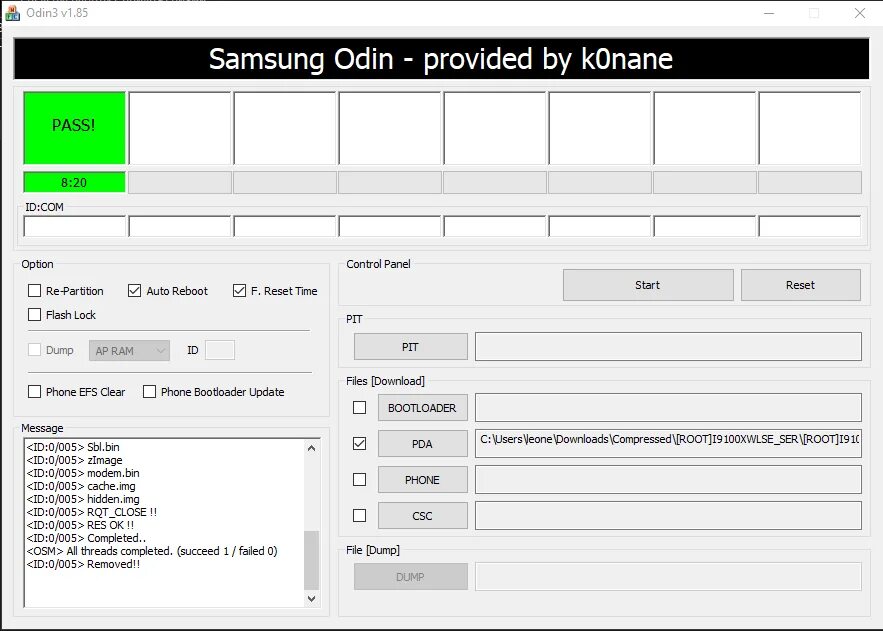Click the 'zImage' log line
The image size is (883, 631).
74,460
